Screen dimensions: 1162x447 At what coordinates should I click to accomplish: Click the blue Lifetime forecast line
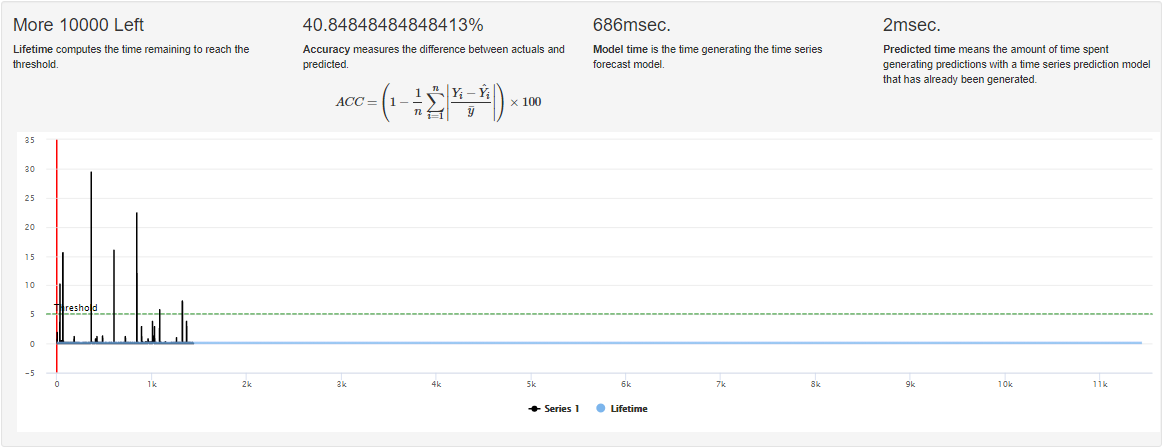(x=667, y=342)
